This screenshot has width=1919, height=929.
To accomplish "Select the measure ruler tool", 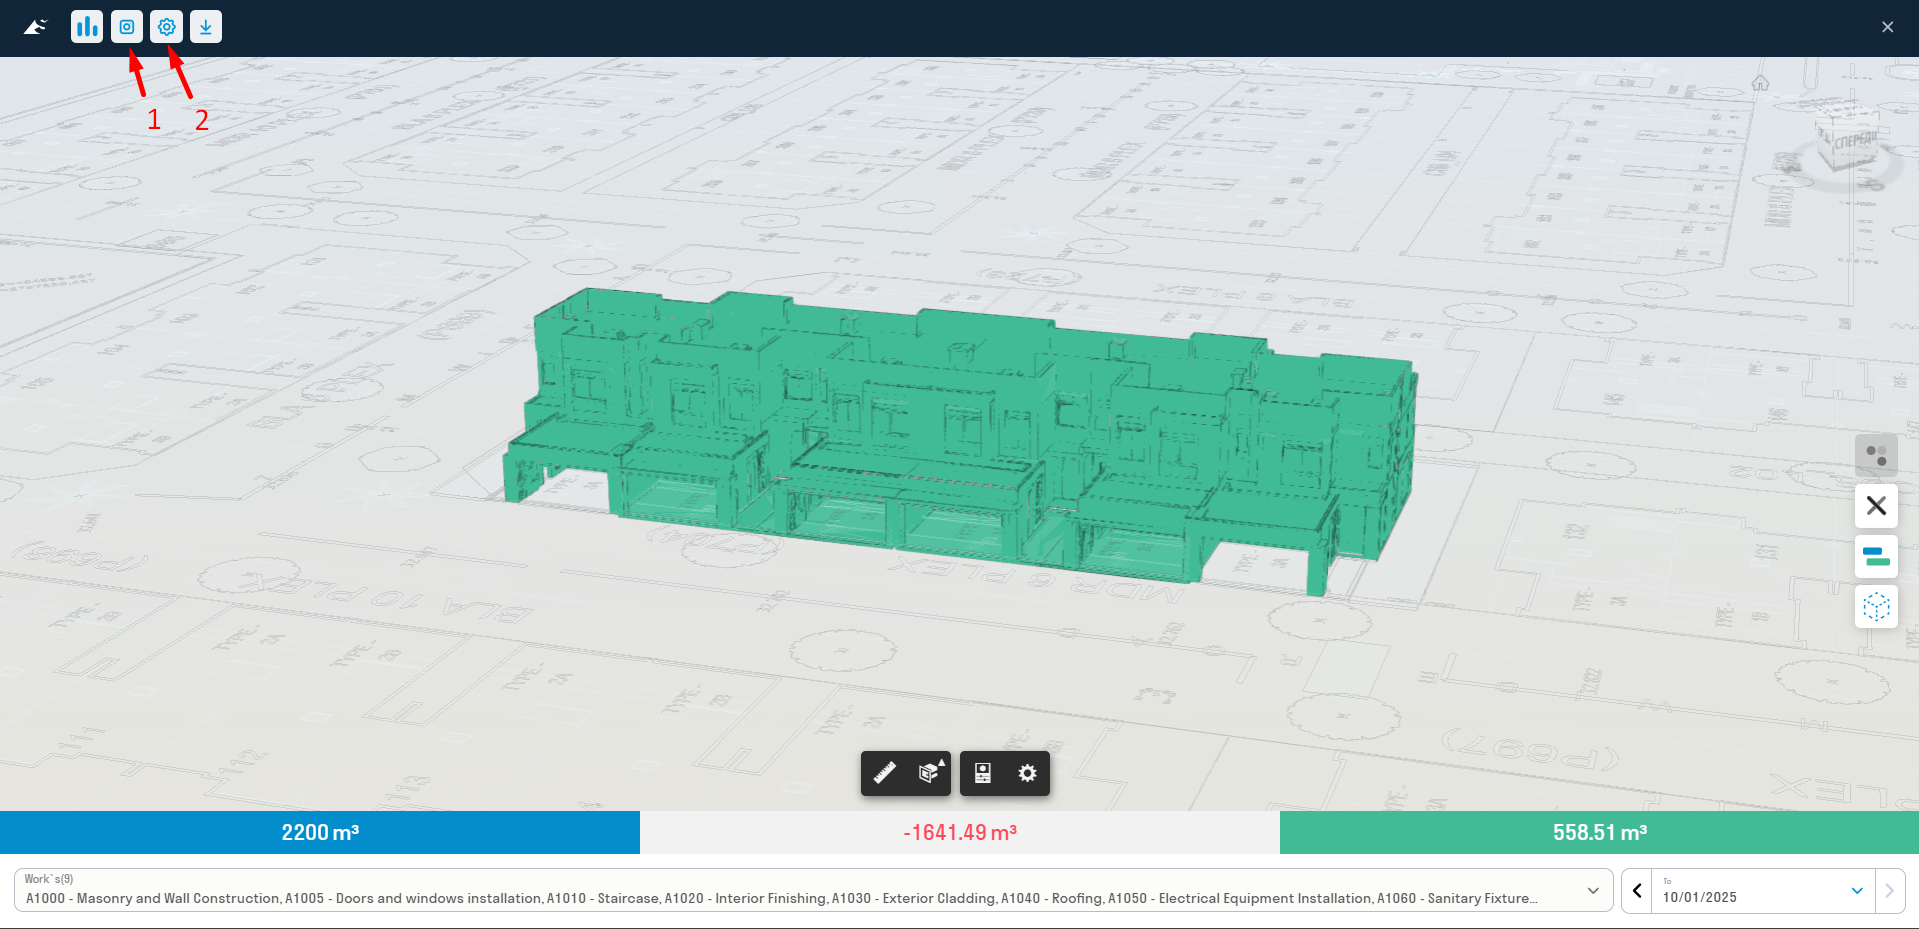I will [884, 773].
